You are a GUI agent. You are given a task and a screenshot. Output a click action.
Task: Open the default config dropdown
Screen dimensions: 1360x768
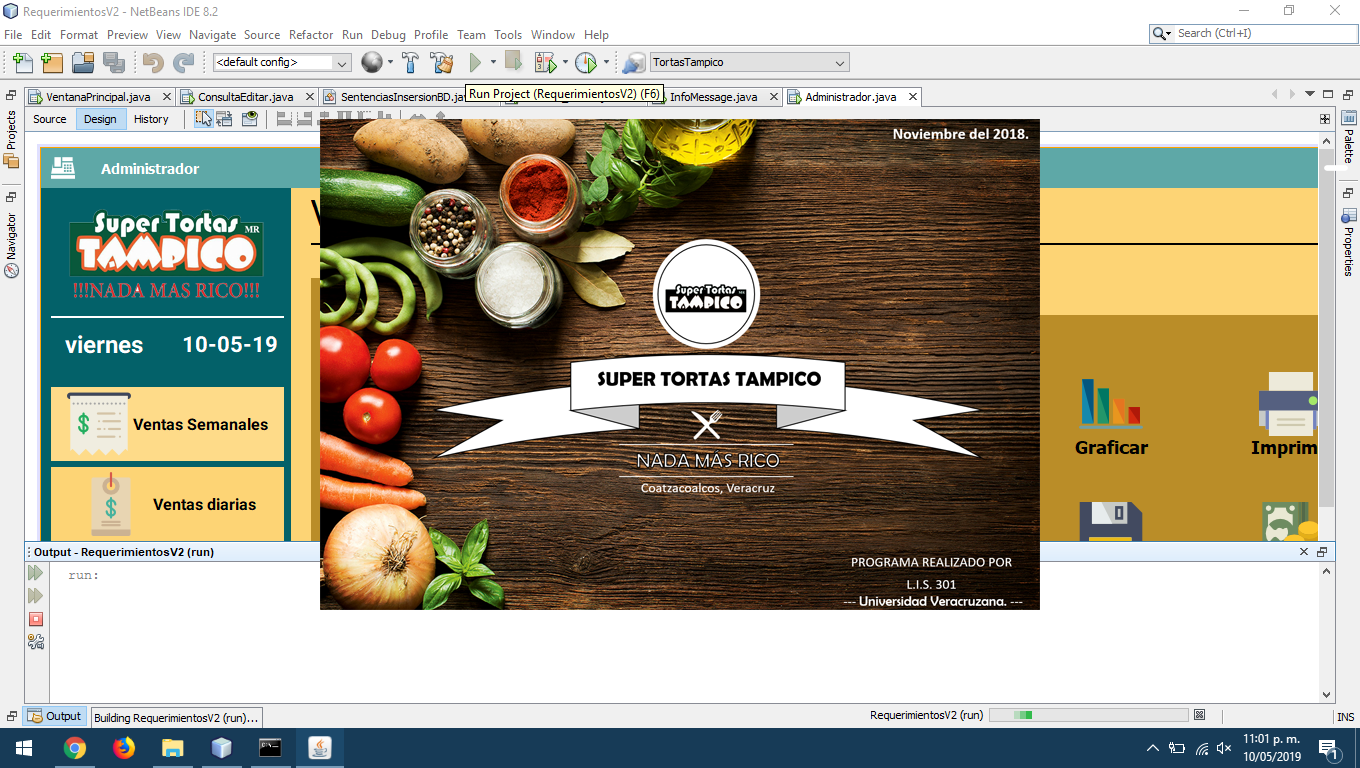(282, 62)
